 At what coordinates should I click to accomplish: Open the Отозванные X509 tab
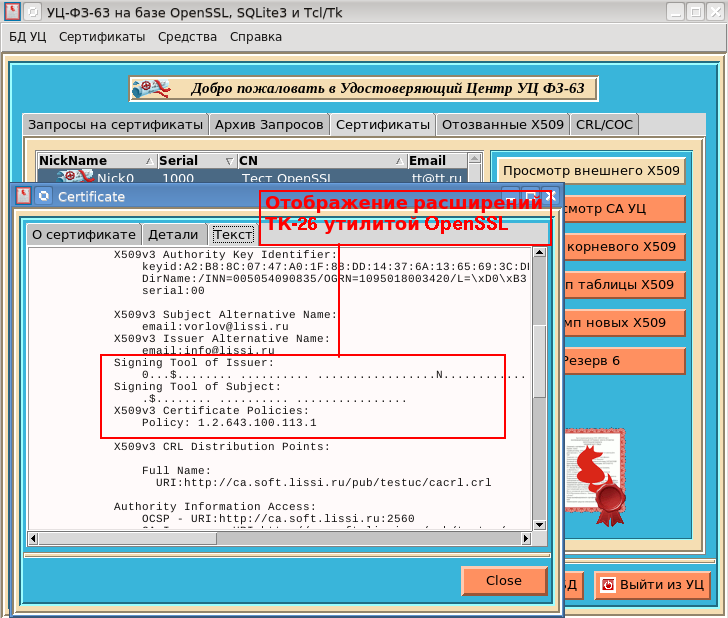pyautogui.click(x=502, y=124)
